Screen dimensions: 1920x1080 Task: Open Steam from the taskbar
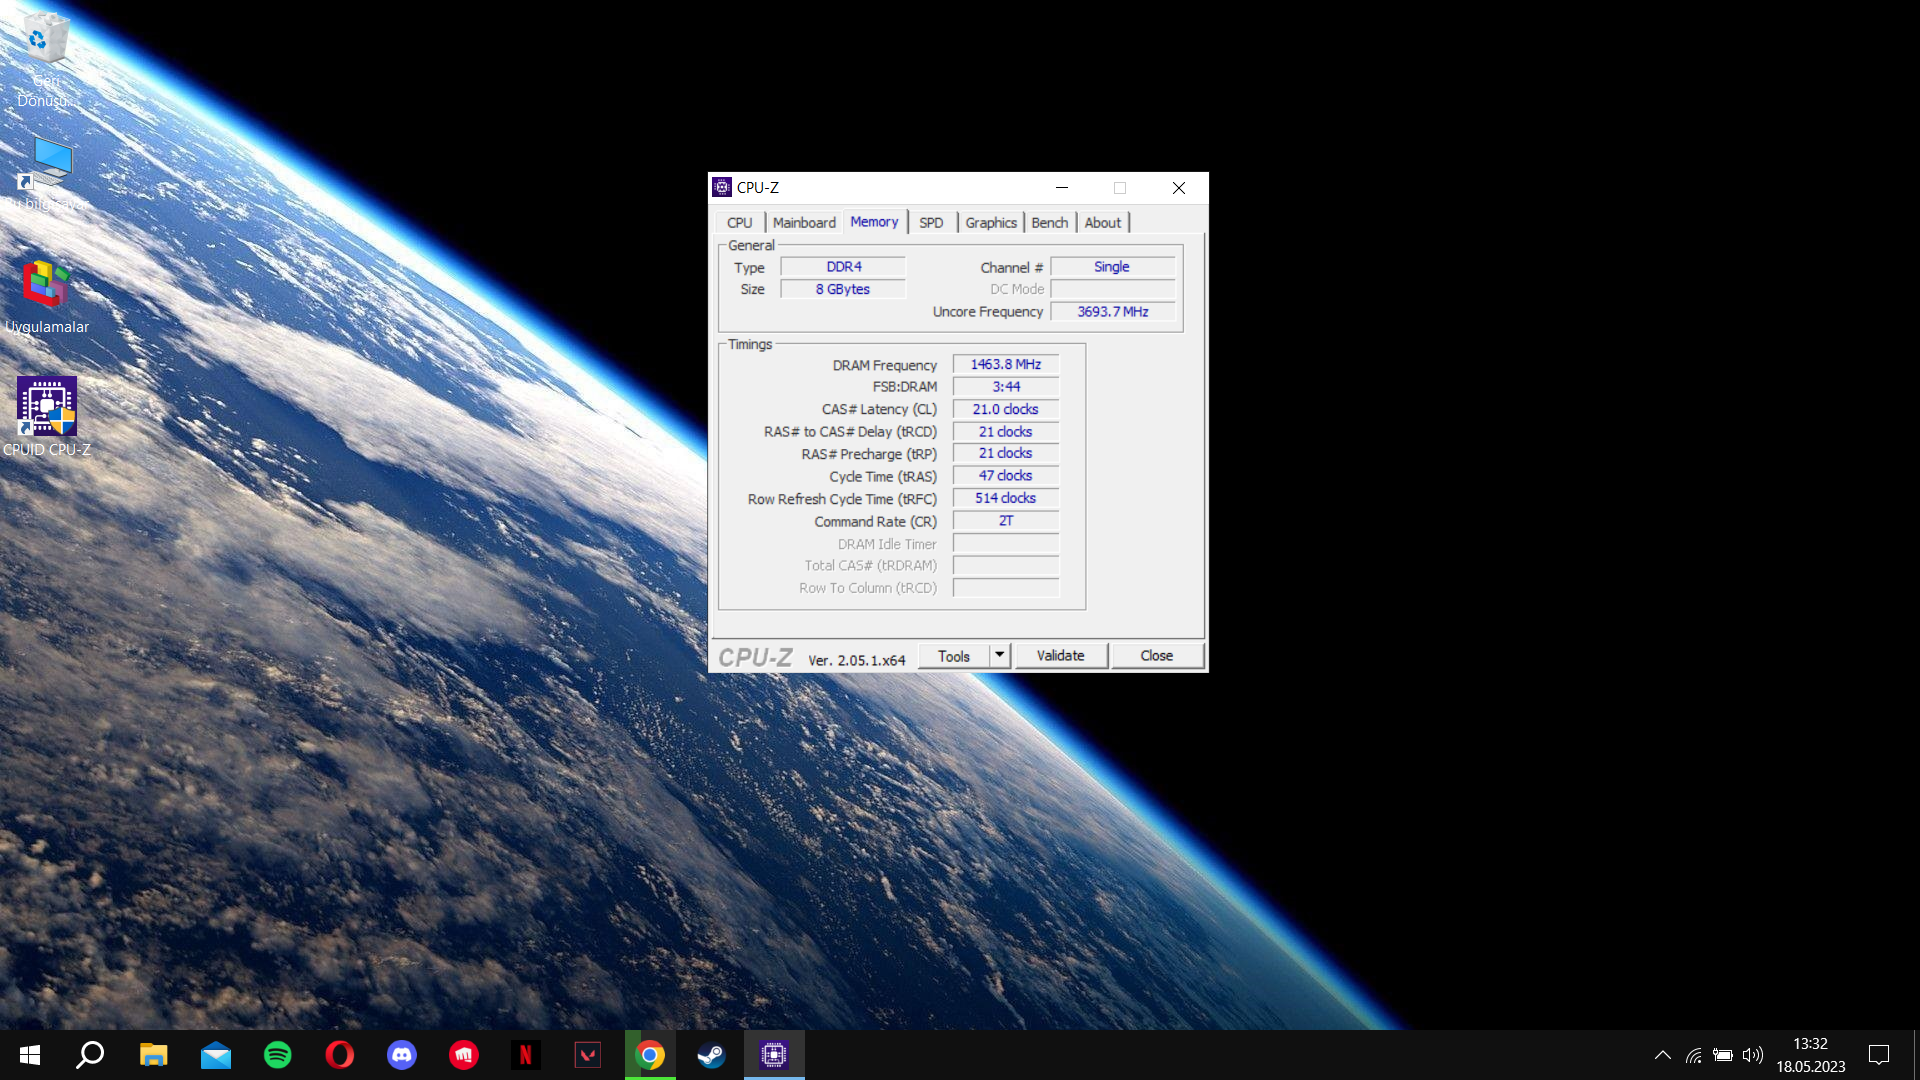click(x=711, y=1055)
